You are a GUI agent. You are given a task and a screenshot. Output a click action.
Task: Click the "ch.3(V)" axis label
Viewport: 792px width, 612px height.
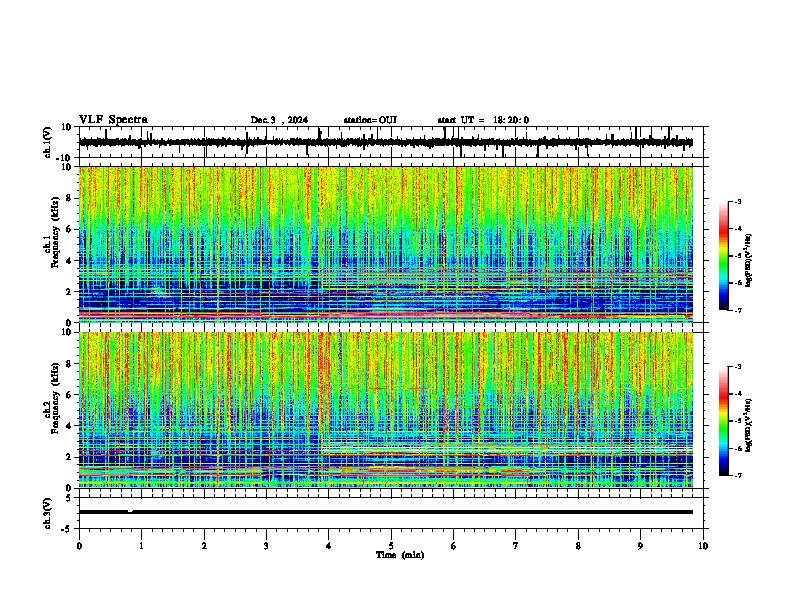tap(48, 513)
